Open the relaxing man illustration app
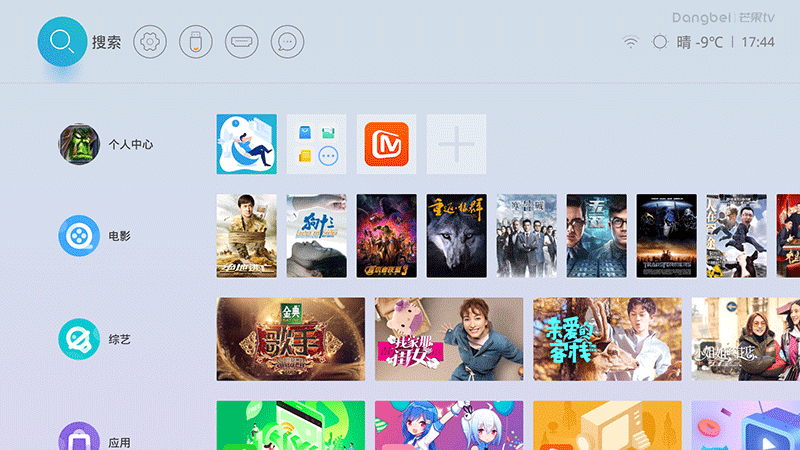This screenshot has width=800, height=450. [246, 144]
